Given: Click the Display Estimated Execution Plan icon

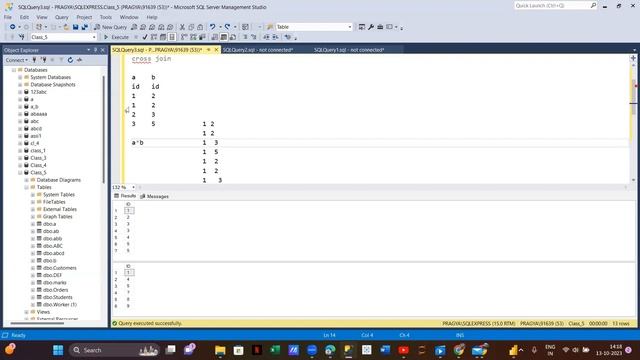Looking at the screenshot, I should [x=154, y=37].
